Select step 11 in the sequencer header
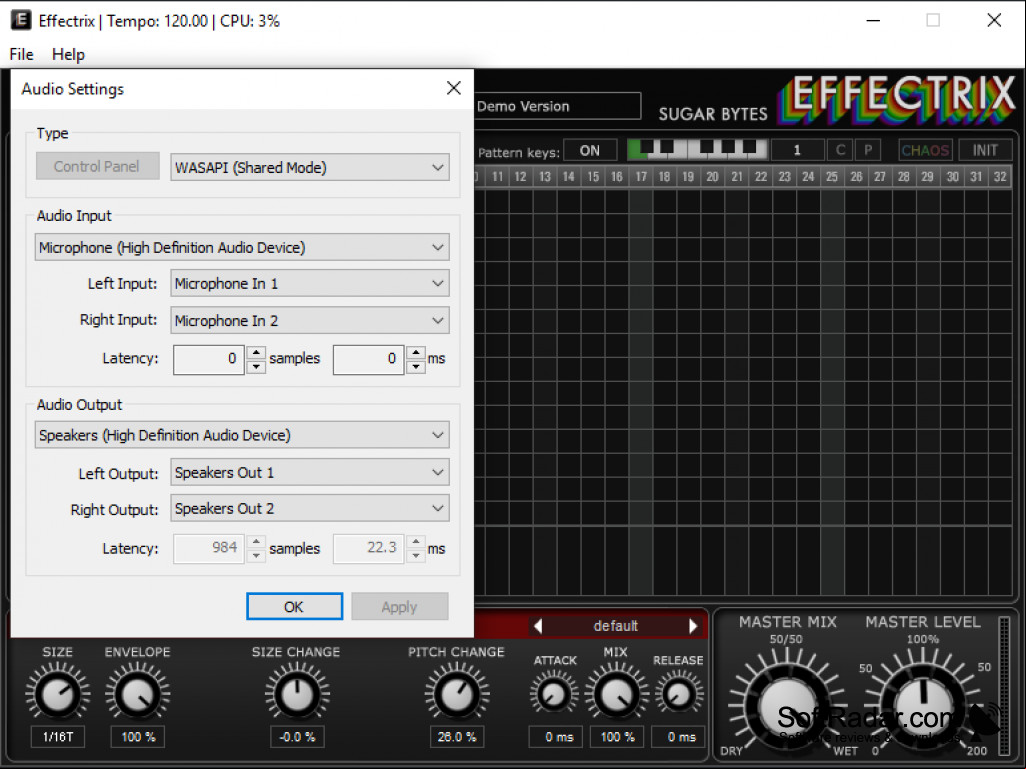1026x769 pixels. pos(497,177)
